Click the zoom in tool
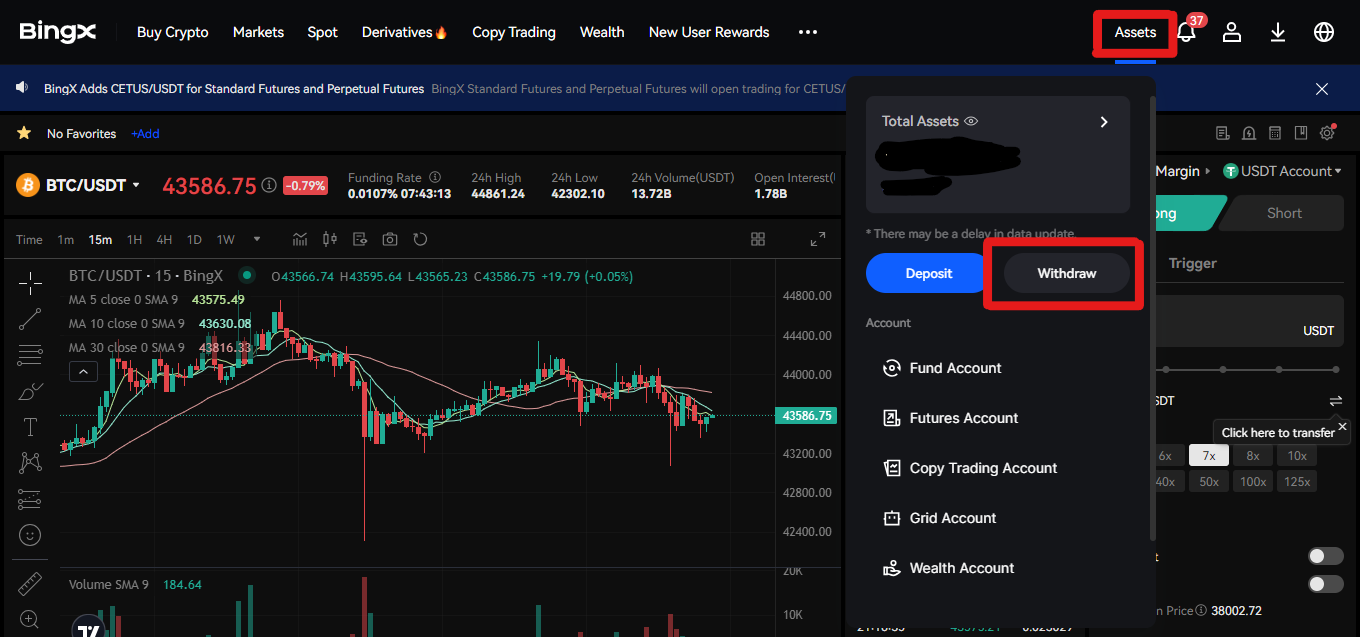The height and width of the screenshot is (637, 1360). click(30, 619)
